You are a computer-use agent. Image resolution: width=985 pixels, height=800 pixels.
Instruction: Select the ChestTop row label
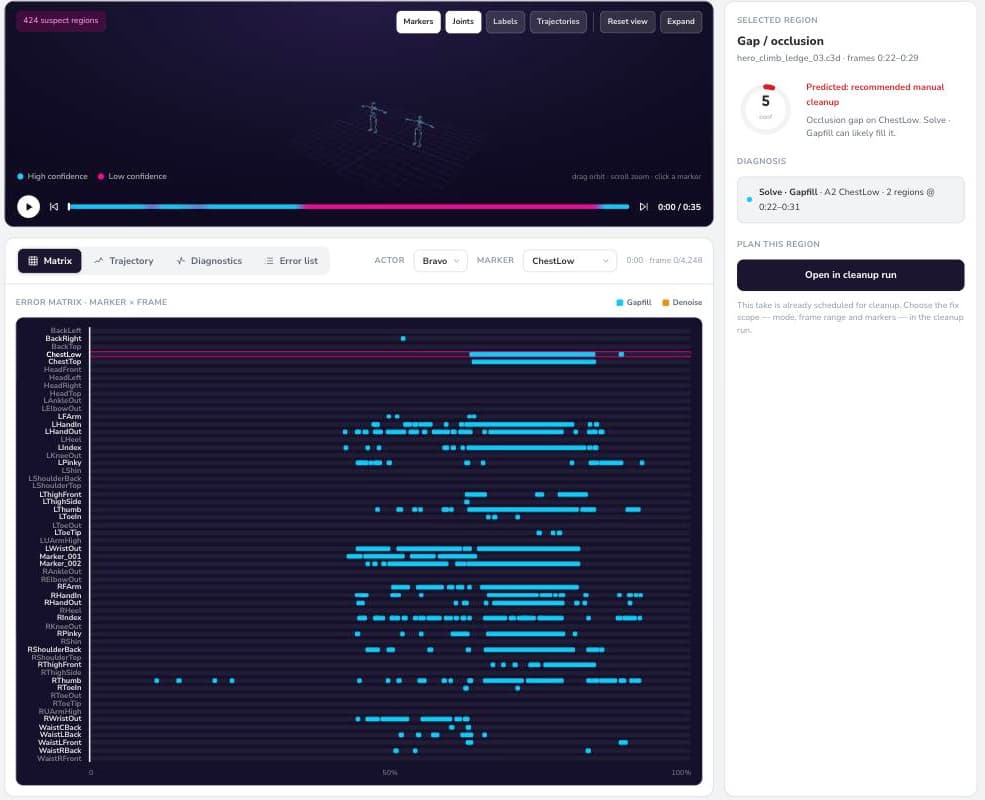(65, 362)
